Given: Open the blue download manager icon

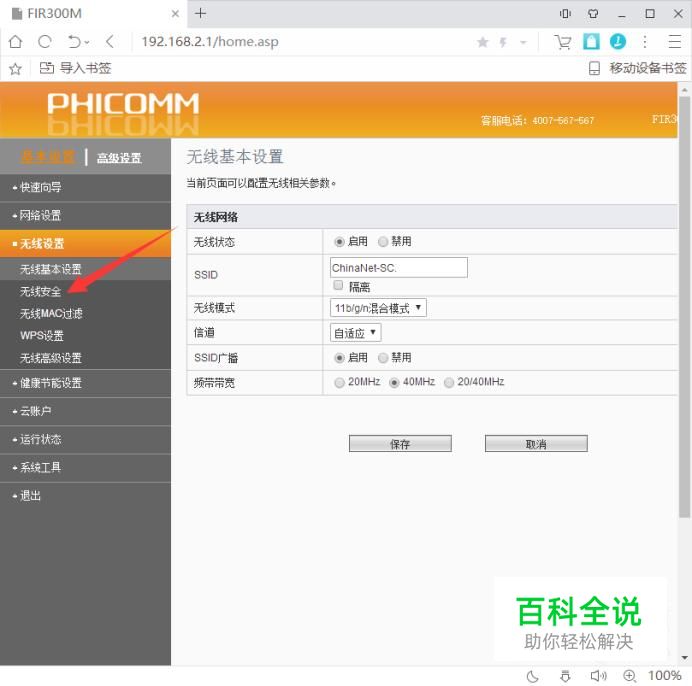Looking at the screenshot, I should (617, 41).
